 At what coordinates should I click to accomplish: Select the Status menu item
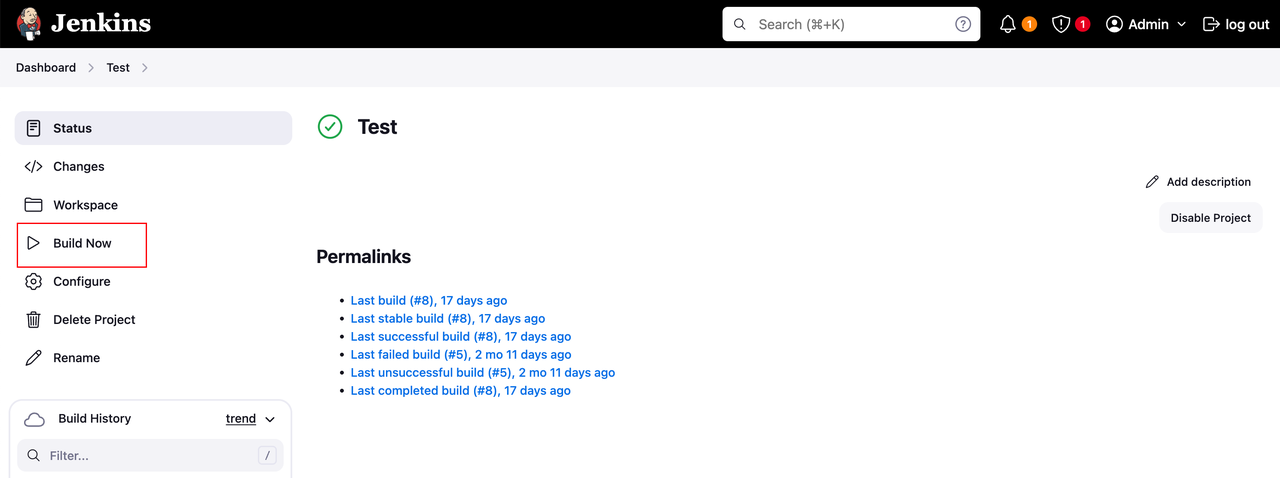[x=153, y=128]
